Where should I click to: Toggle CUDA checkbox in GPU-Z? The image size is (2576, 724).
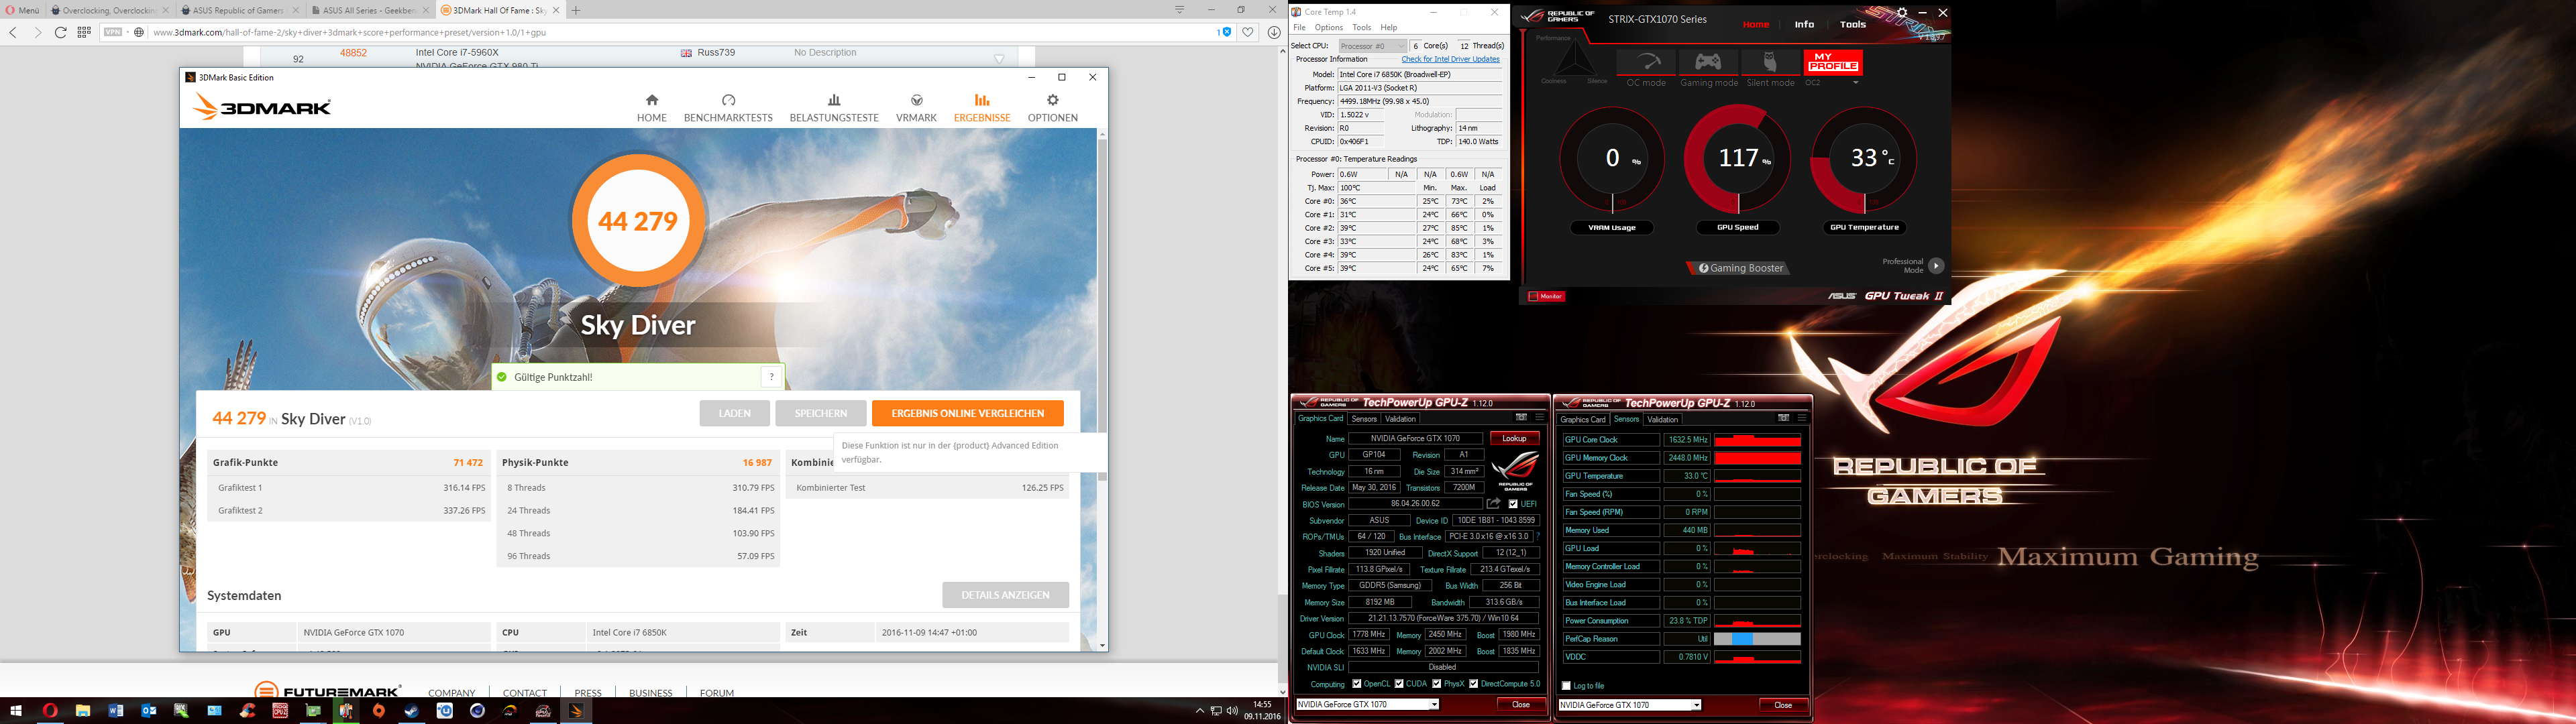point(1399,684)
